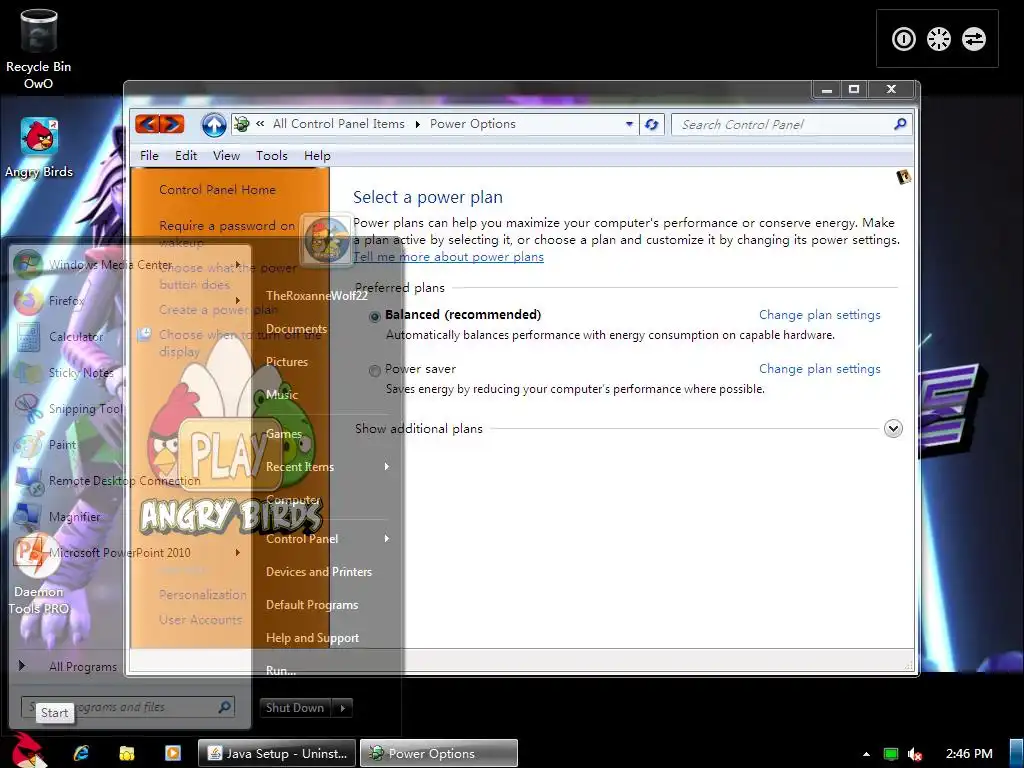Screen dimensions: 1024x768
Task: Click Tell me more about power plans
Action: [448, 257]
